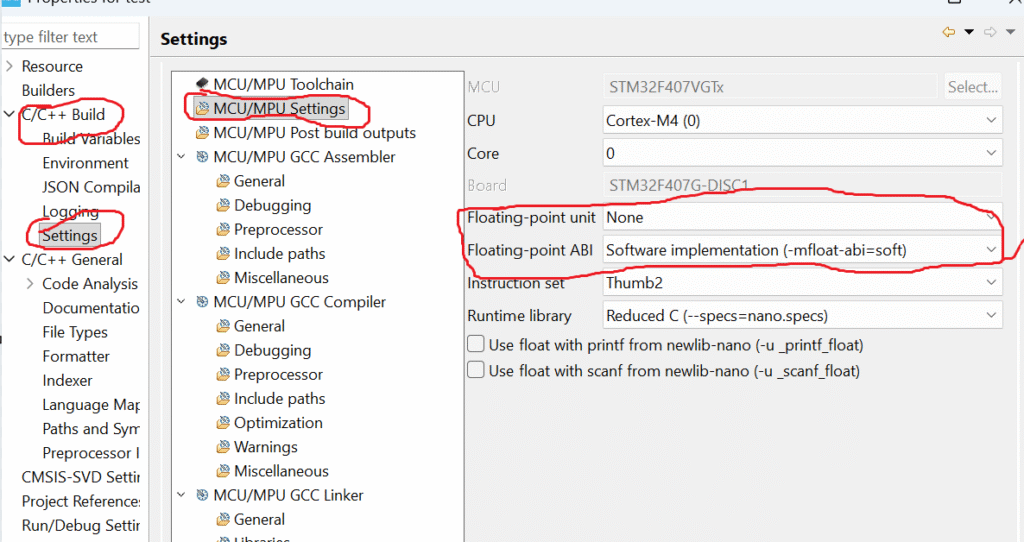Open the forward history dropdown arrow
1024x542 pixels.
pyautogui.click(x=1010, y=31)
